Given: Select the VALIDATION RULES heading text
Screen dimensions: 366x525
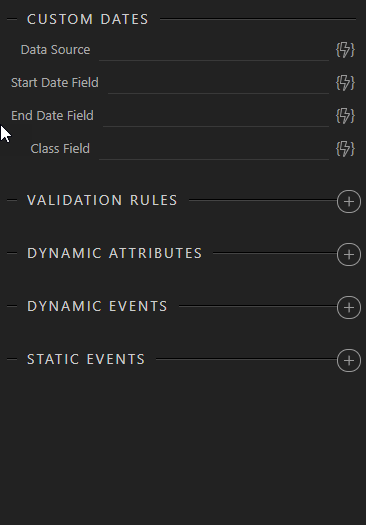Looking at the screenshot, I should pyautogui.click(x=102, y=200).
